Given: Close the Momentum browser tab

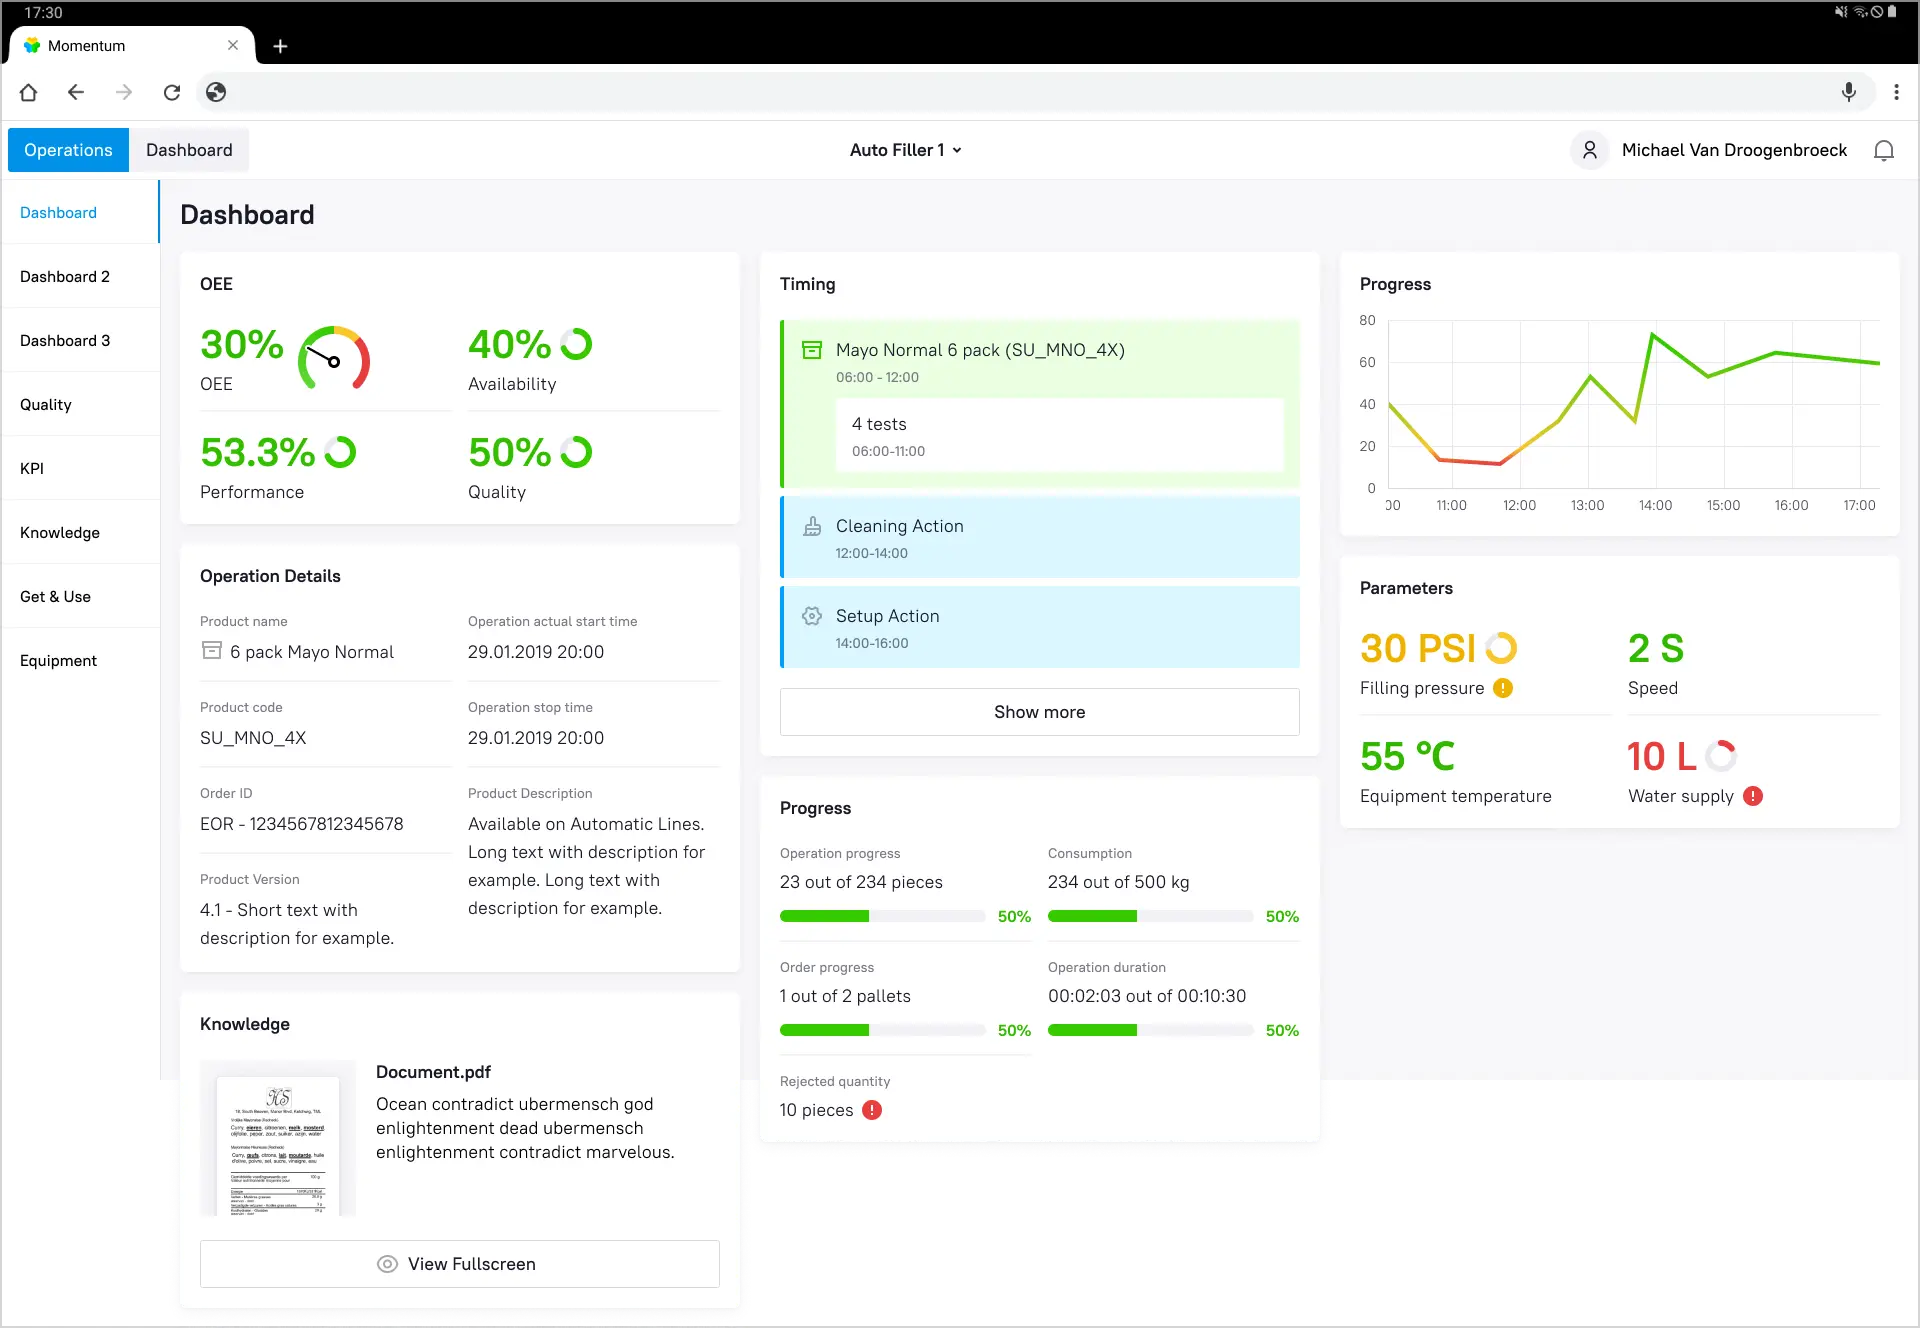Looking at the screenshot, I should tap(233, 45).
